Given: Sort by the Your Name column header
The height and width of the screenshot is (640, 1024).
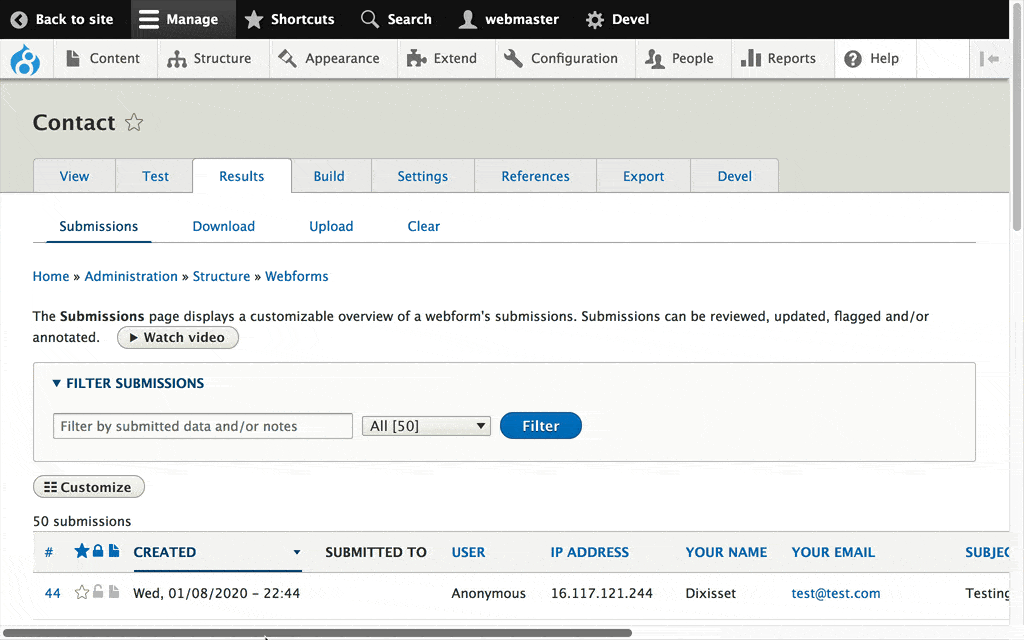Looking at the screenshot, I should 726,552.
